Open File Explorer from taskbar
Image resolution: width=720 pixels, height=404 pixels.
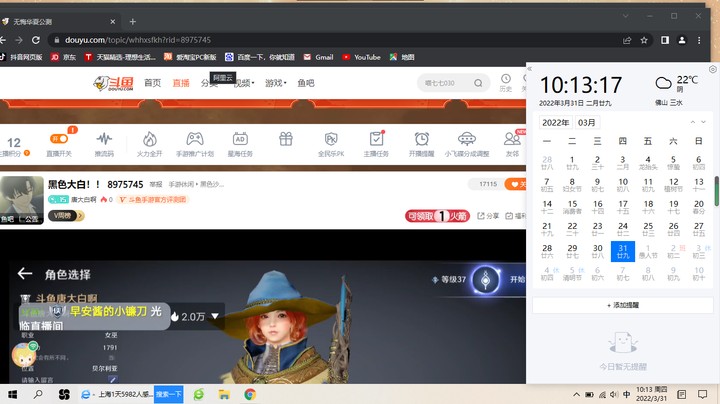click(224, 394)
